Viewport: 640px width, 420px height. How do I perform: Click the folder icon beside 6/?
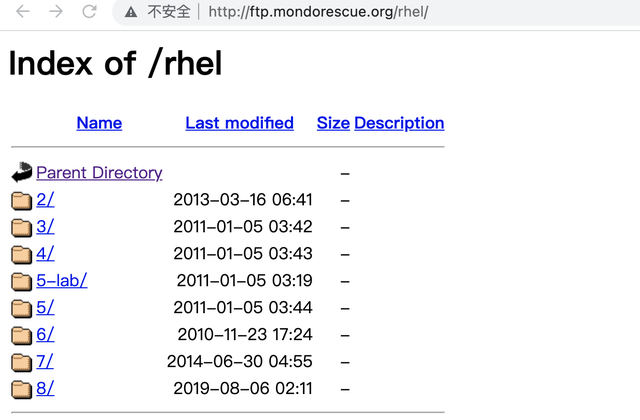pyautogui.click(x=22, y=335)
